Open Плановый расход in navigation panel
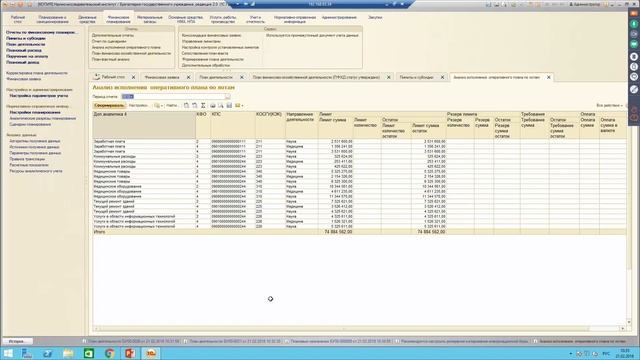 [24, 50]
